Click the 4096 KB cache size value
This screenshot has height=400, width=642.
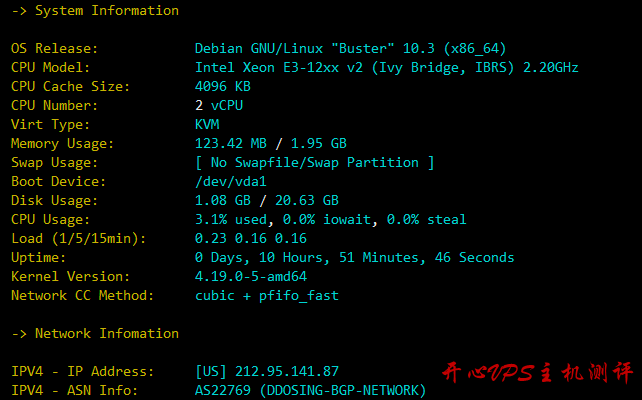point(223,86)
